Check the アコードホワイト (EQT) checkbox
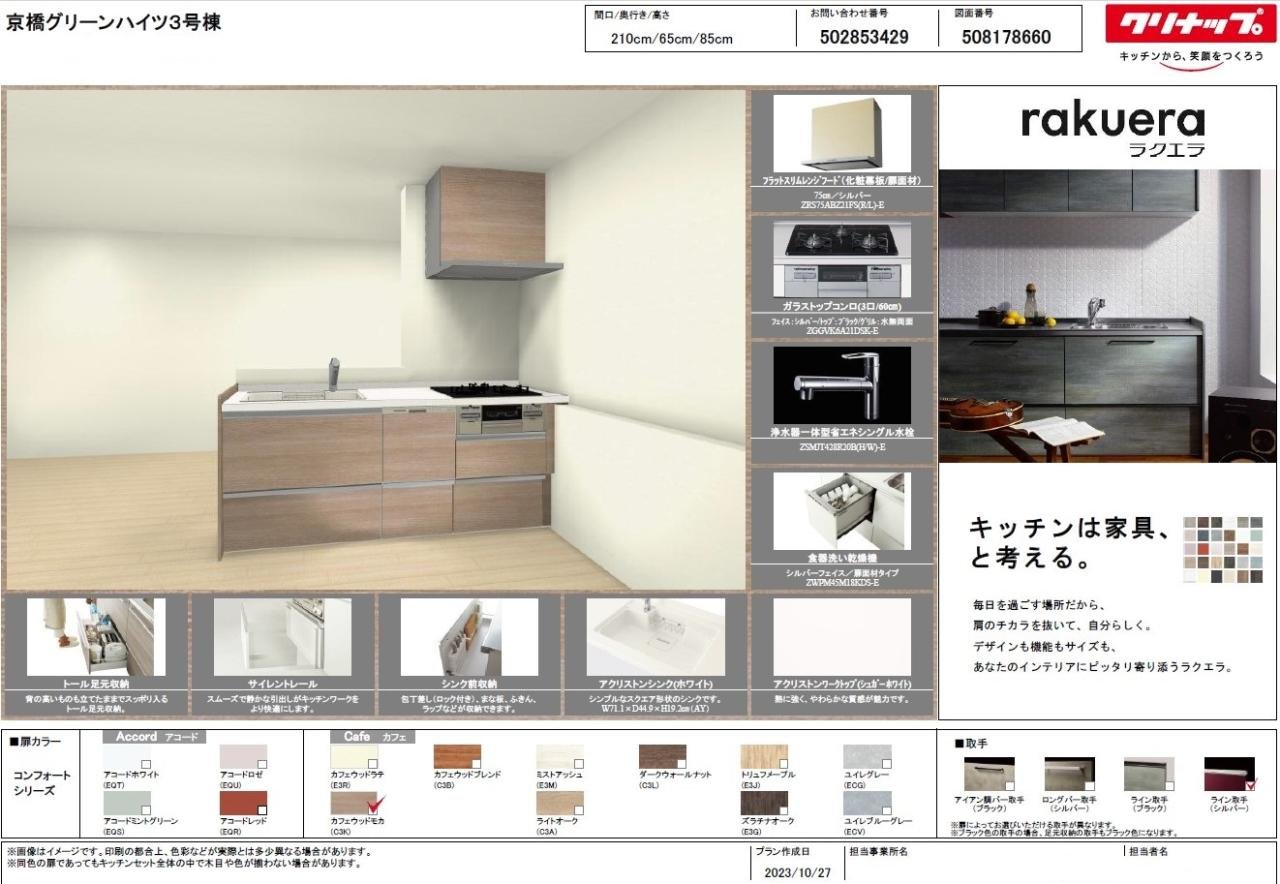 coord(146,764)
